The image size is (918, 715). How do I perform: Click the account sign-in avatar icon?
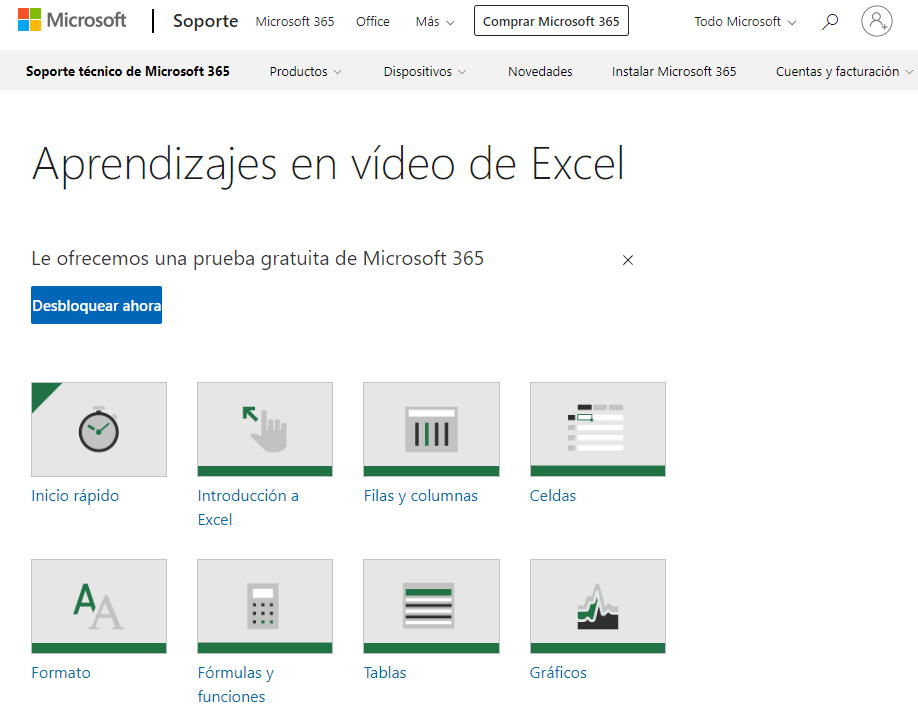point(876,21)
